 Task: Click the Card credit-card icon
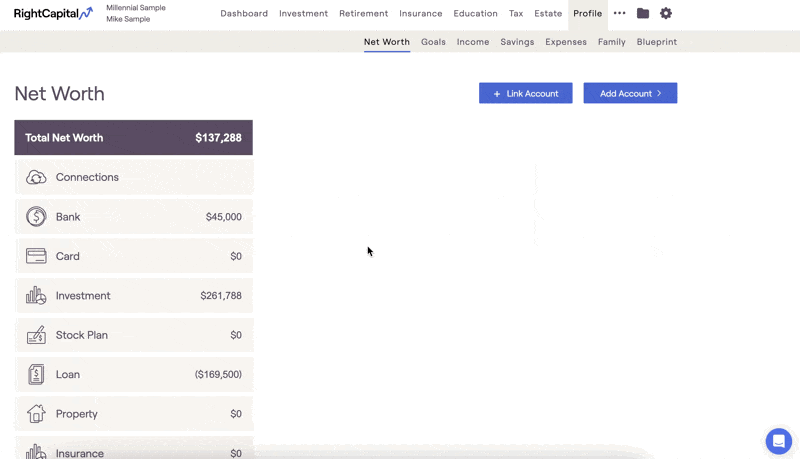[x=36, y=256]
